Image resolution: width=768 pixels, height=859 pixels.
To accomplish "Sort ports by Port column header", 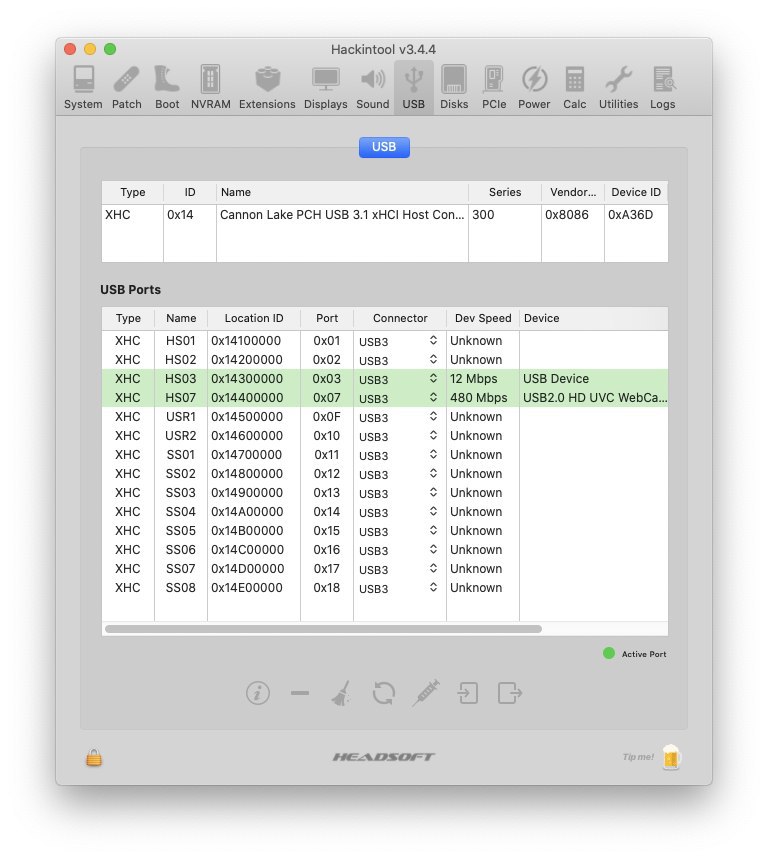I will tap(327, 318).
